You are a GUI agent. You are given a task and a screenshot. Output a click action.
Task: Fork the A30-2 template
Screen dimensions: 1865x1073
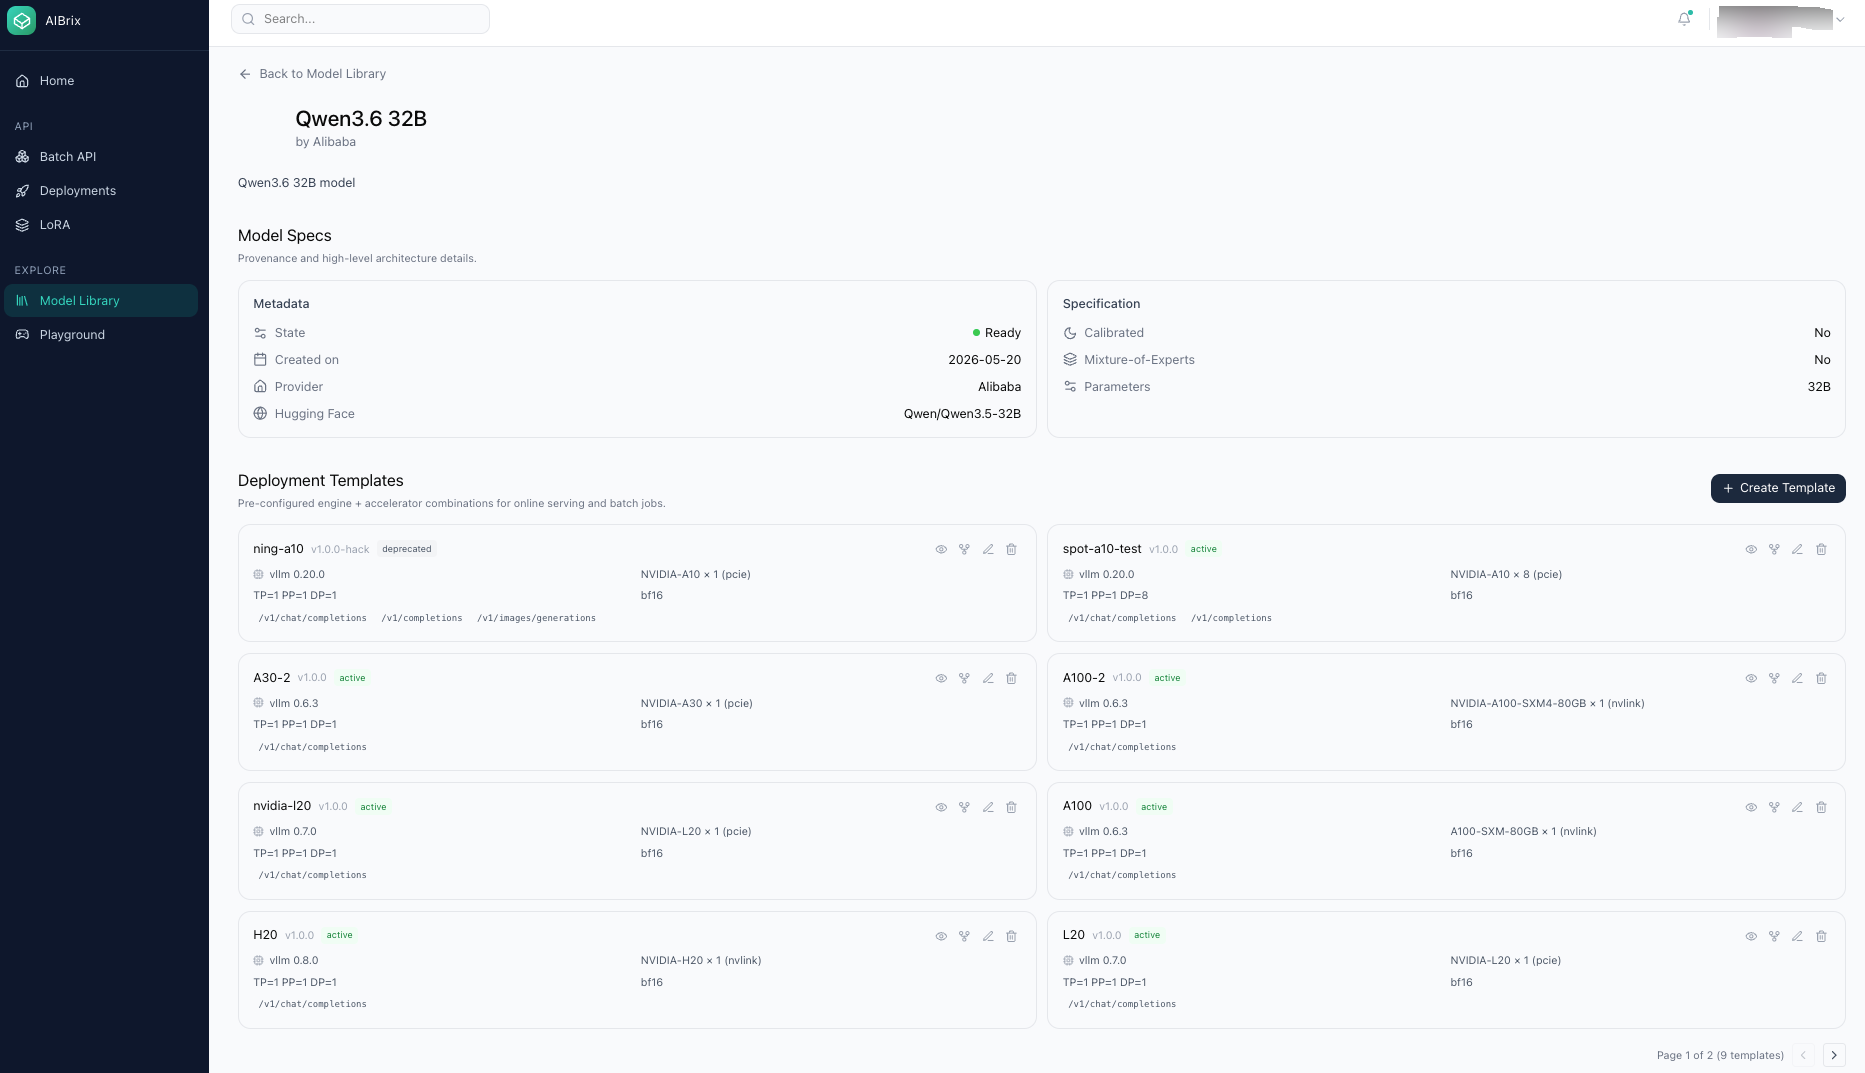(964, 678)
